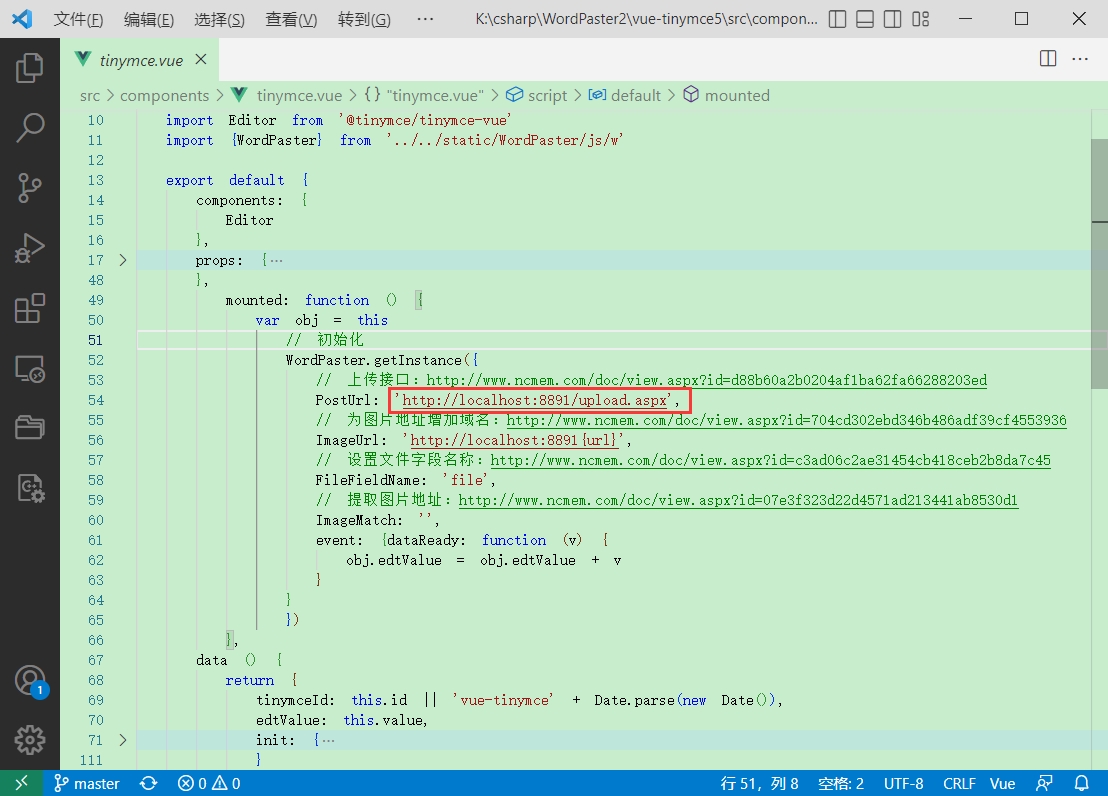Open the Remote Explorer icon
Image resolution: width=1108 pixels, height=796 pixels.
[30, 370]
